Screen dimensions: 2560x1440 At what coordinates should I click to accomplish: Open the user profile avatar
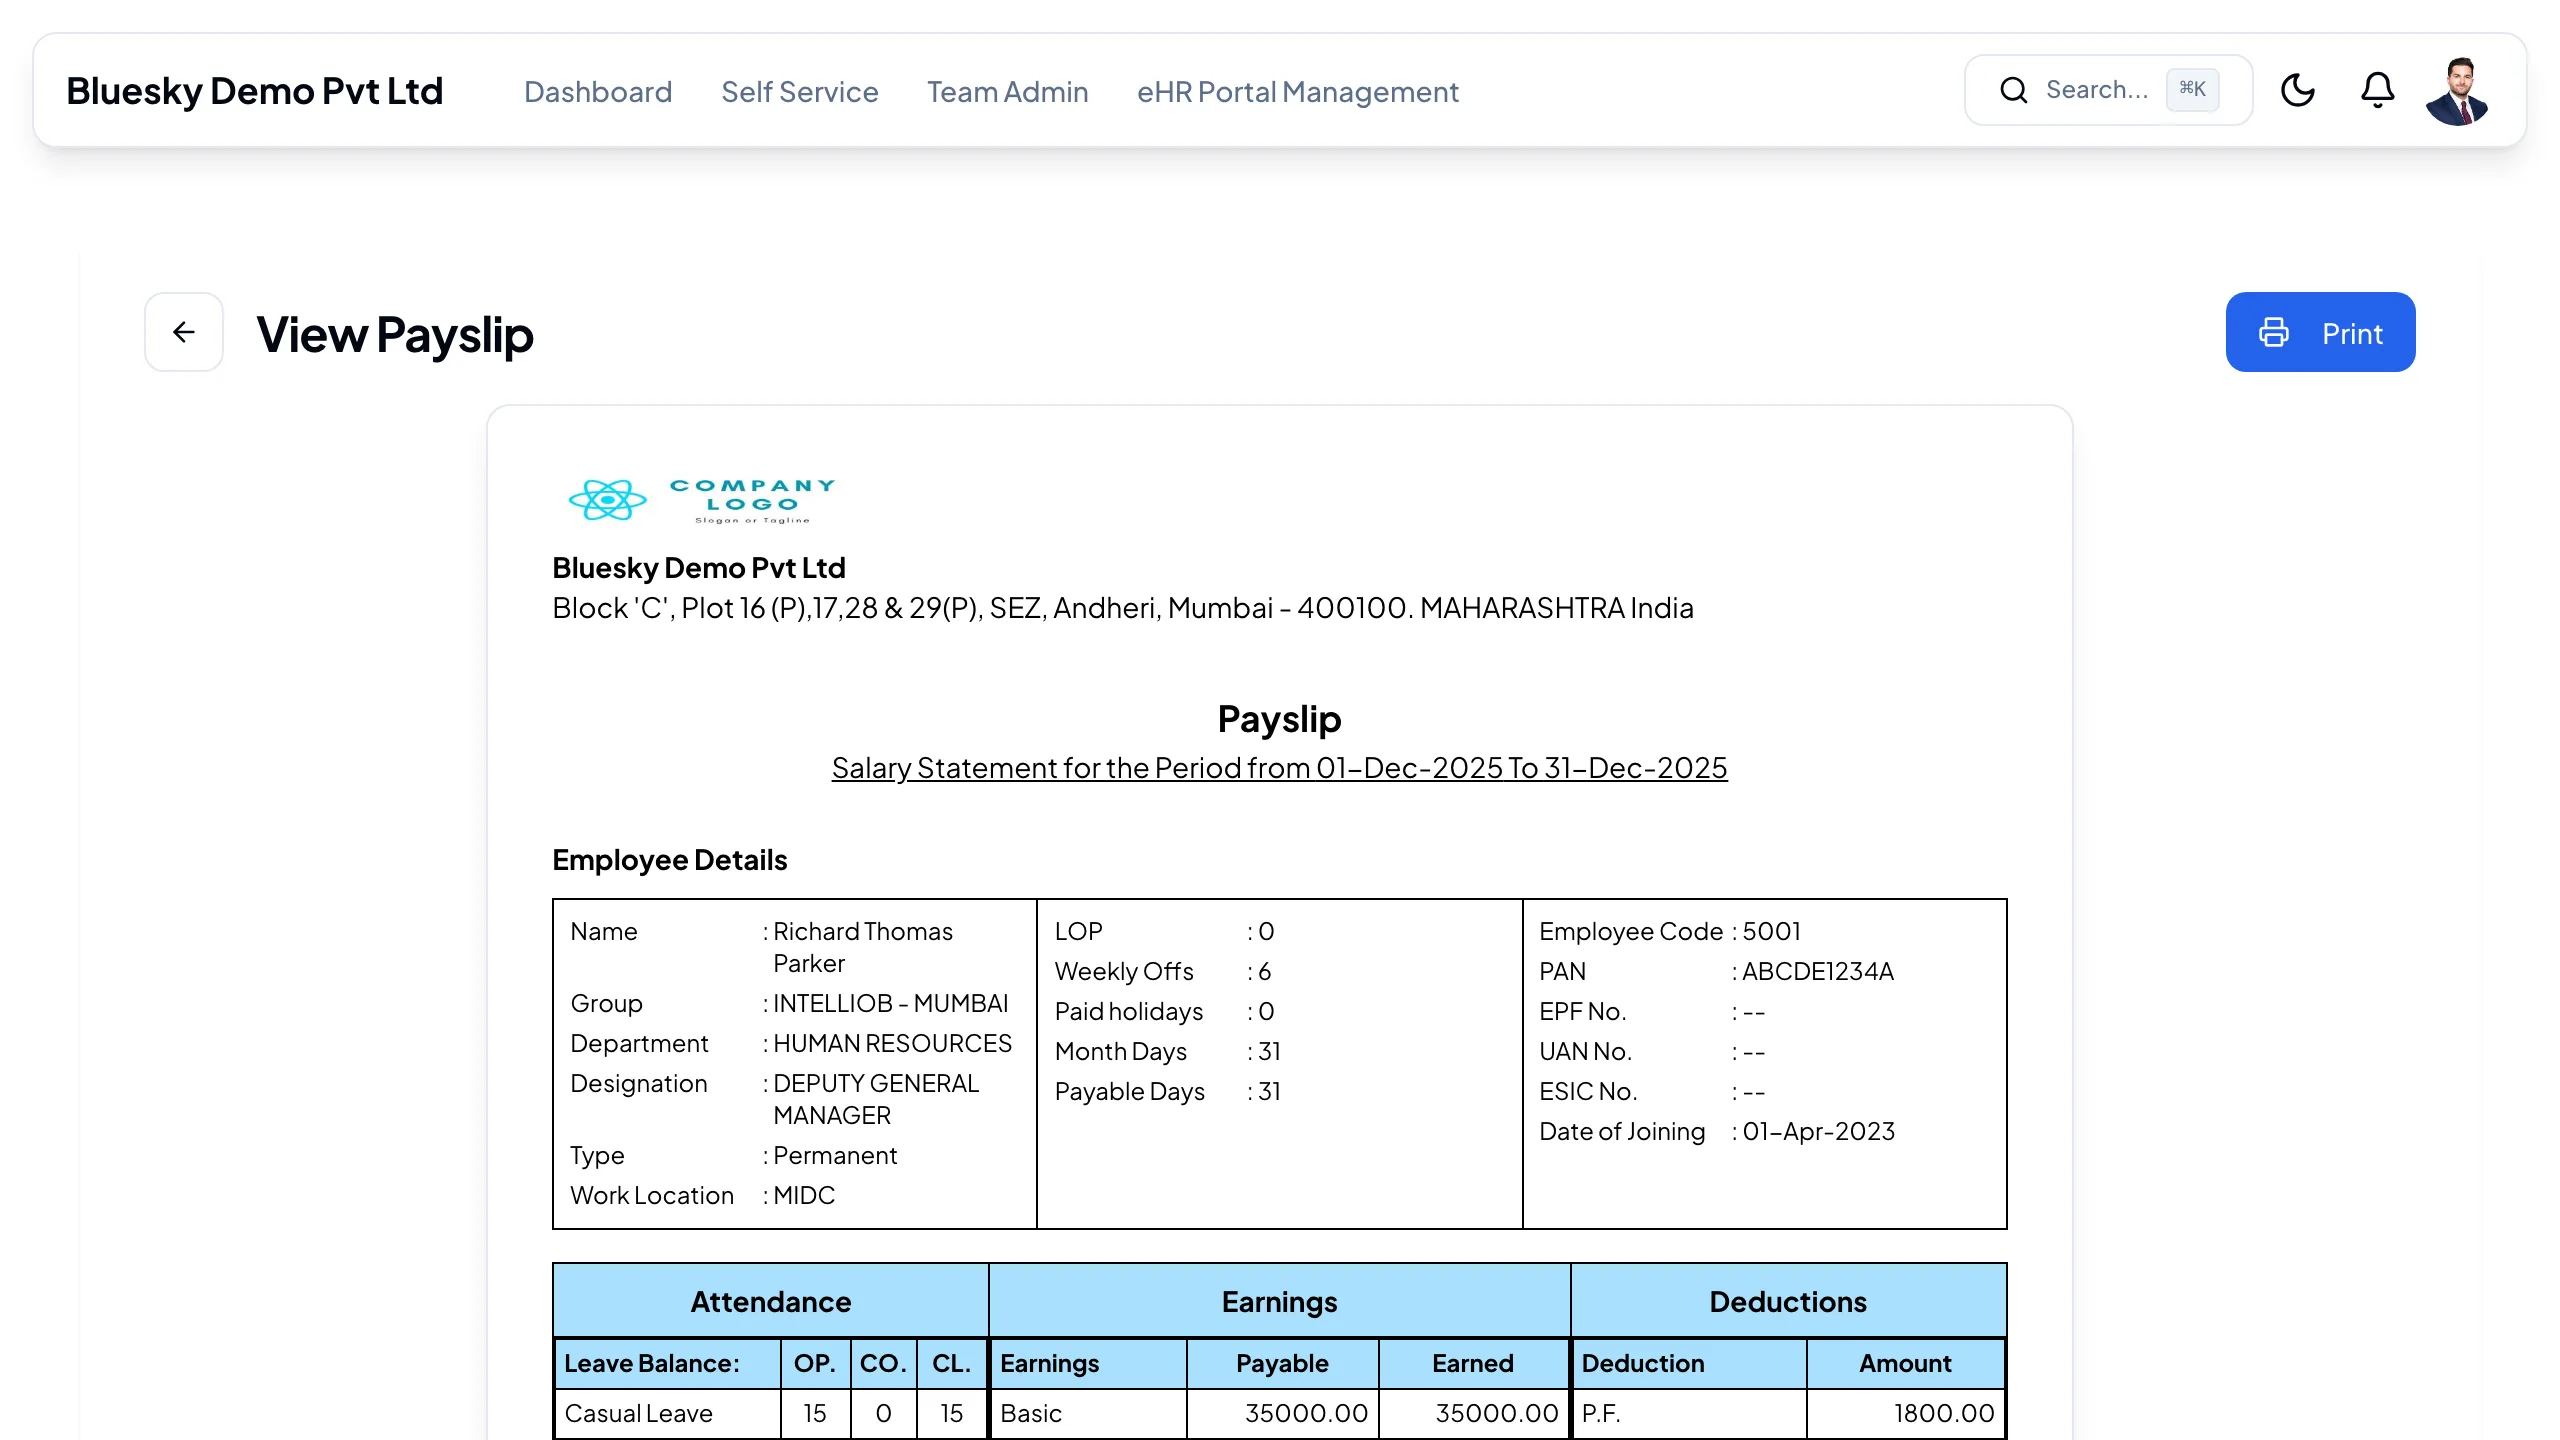click(2457, 91)
